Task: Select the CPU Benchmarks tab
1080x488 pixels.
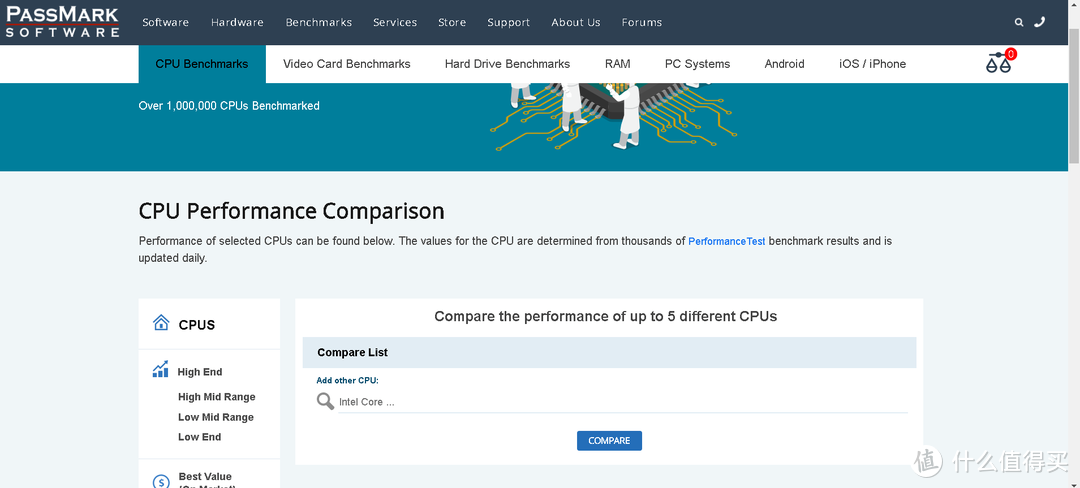Action: (x=202, y=64)
